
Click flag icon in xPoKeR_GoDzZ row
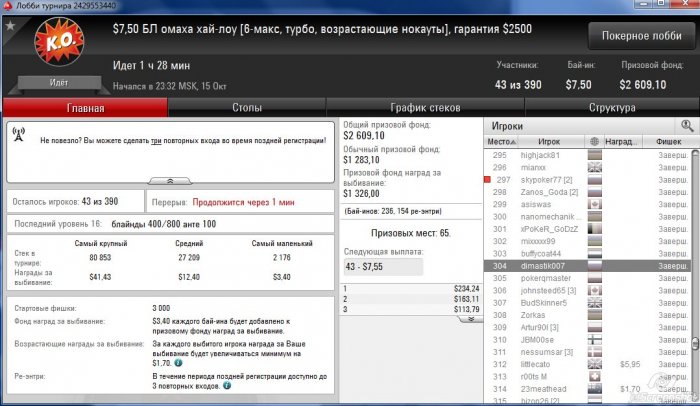click(595, 229)
